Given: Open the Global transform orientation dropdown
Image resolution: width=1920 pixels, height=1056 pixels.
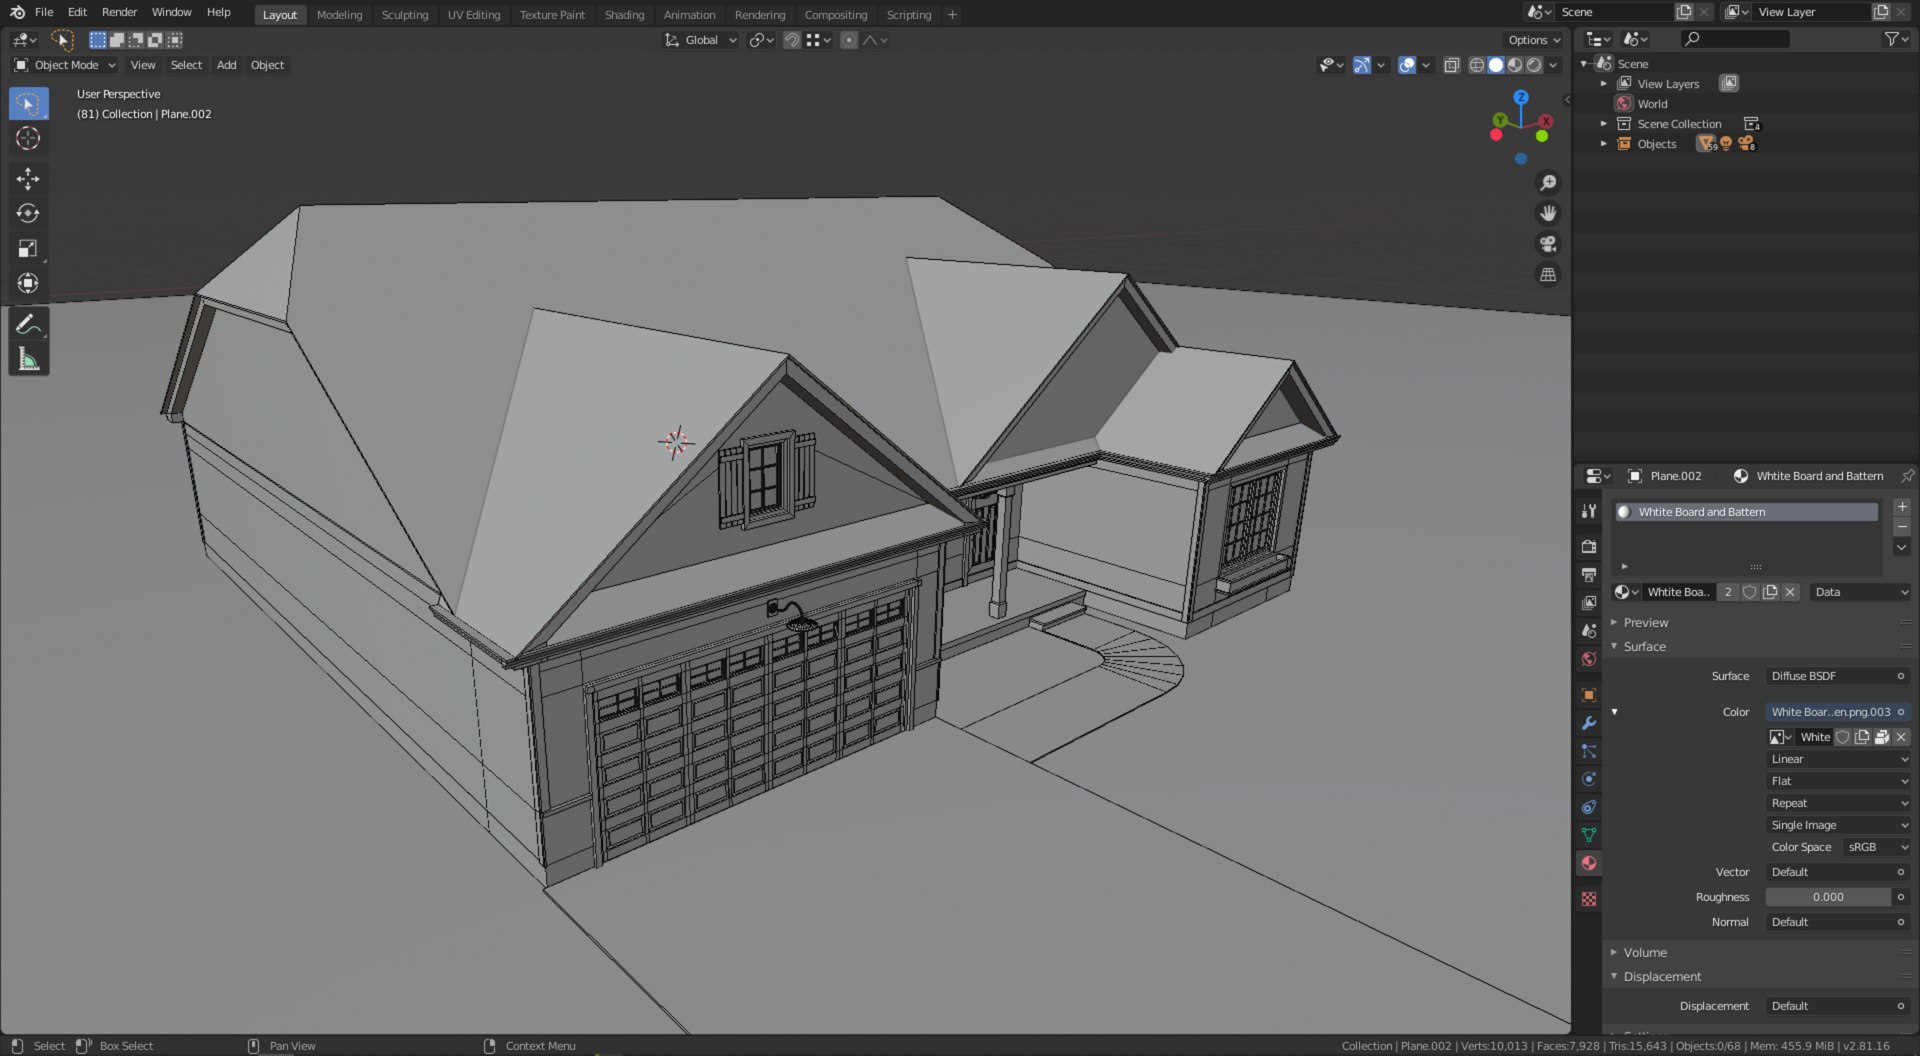Looking at the screenshot, I should [x=700, y=40].
